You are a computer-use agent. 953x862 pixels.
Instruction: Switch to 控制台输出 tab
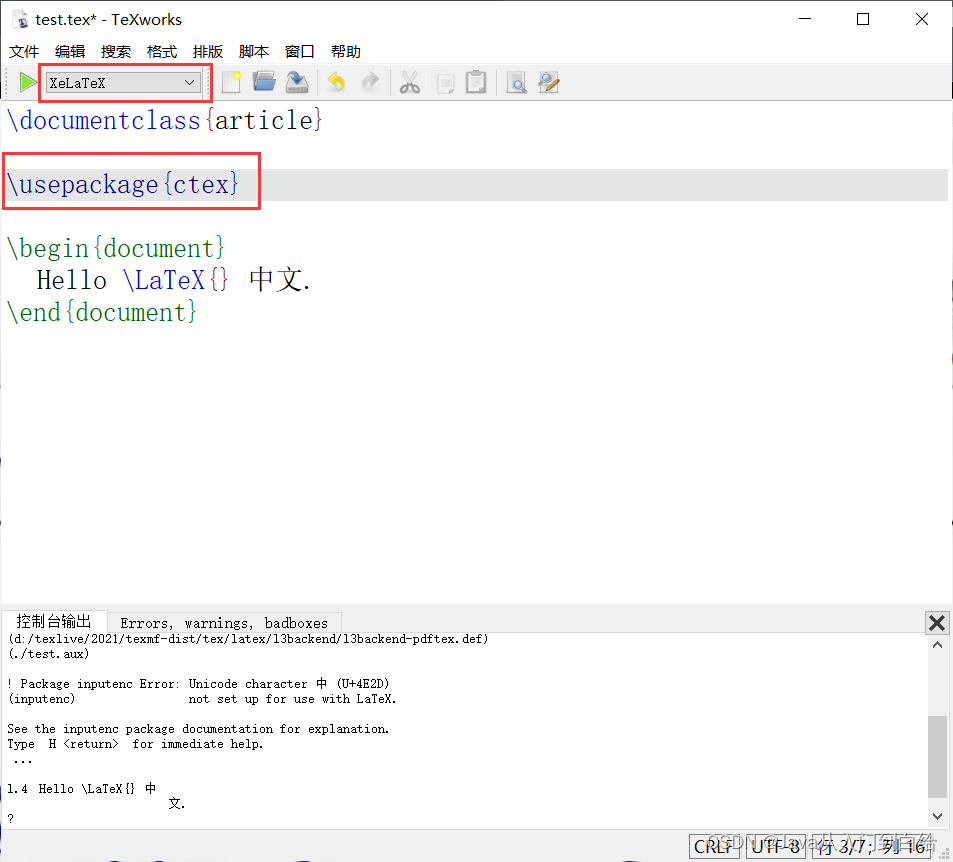click(54, 621)
